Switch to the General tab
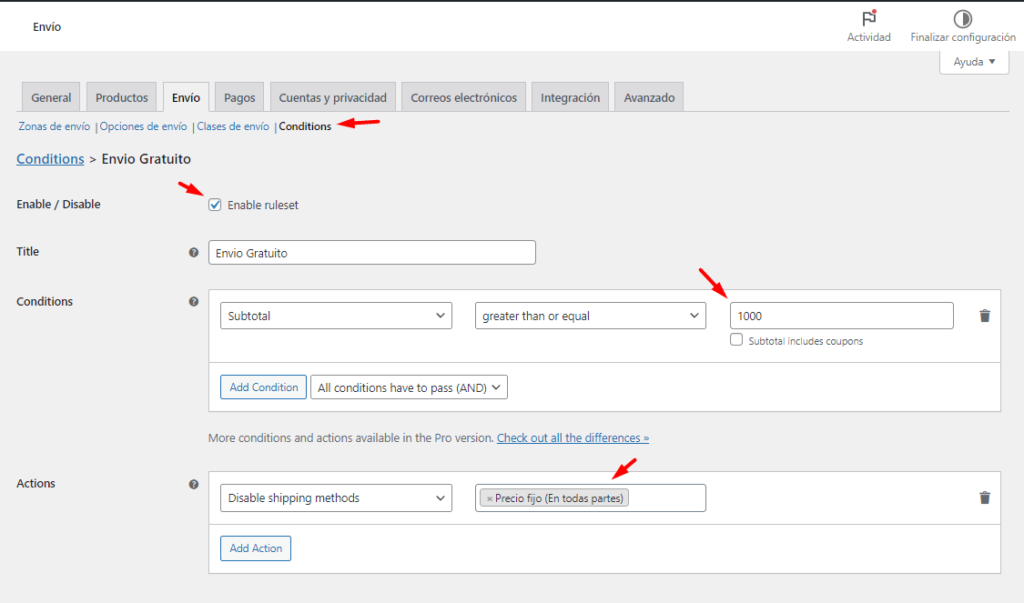Image resolution: width=1024 pixels, height=603 pixels. pyautogui.click(x=51, y=97)
